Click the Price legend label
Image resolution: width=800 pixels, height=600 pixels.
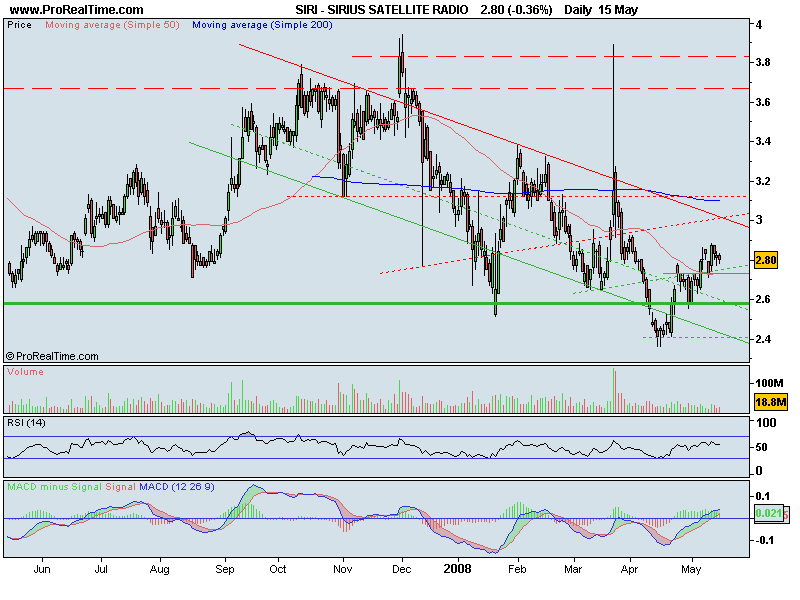(x=19, y=24)
